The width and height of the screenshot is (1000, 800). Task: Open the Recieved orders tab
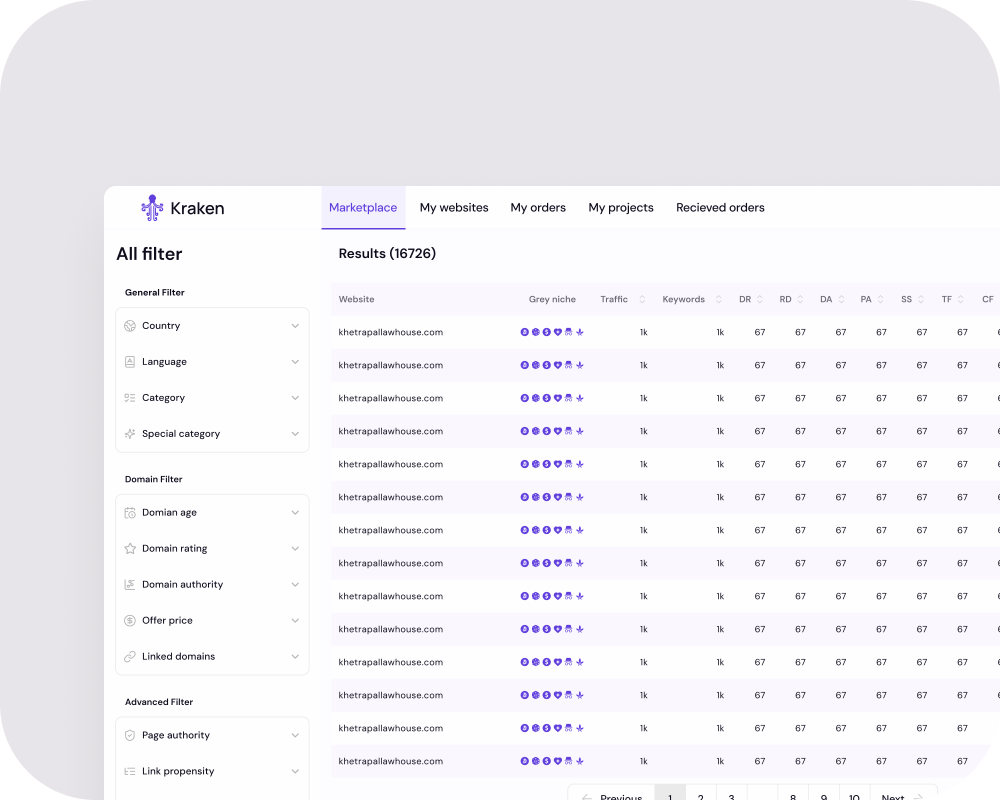[720, 207]
